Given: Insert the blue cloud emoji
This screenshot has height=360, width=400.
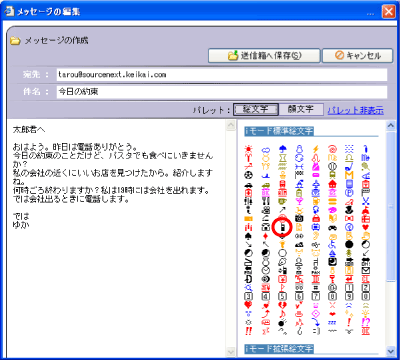Looking at the screenshot, I should (x=266, y=150).
